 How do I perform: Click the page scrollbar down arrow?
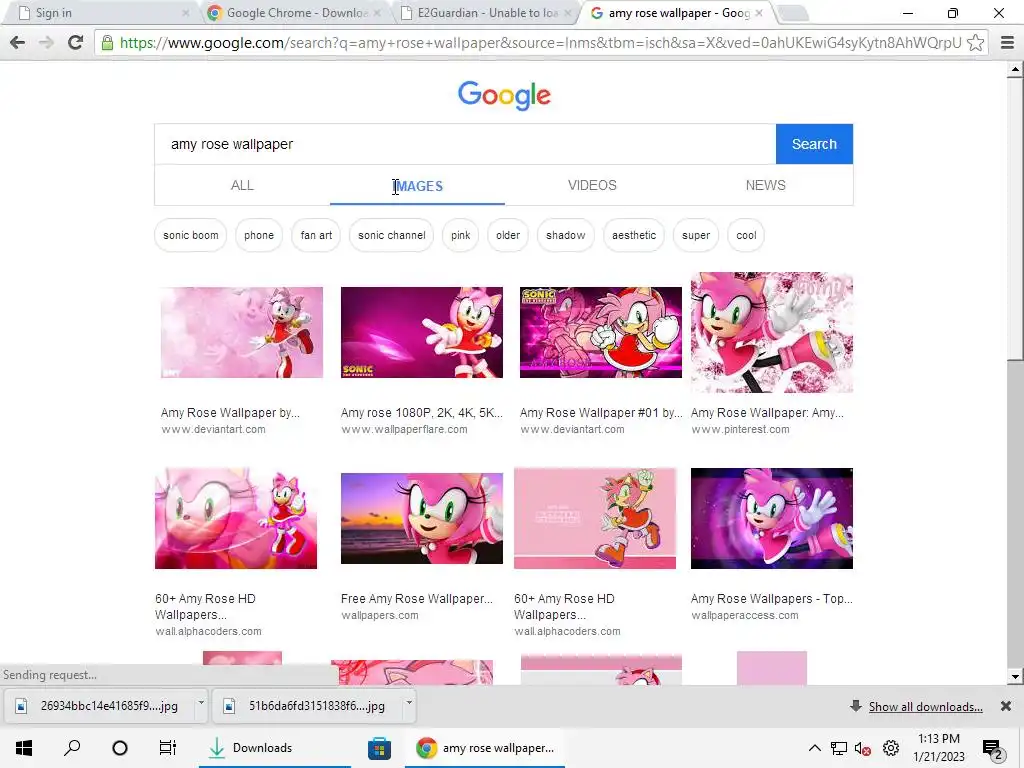tap(1015, 677)
